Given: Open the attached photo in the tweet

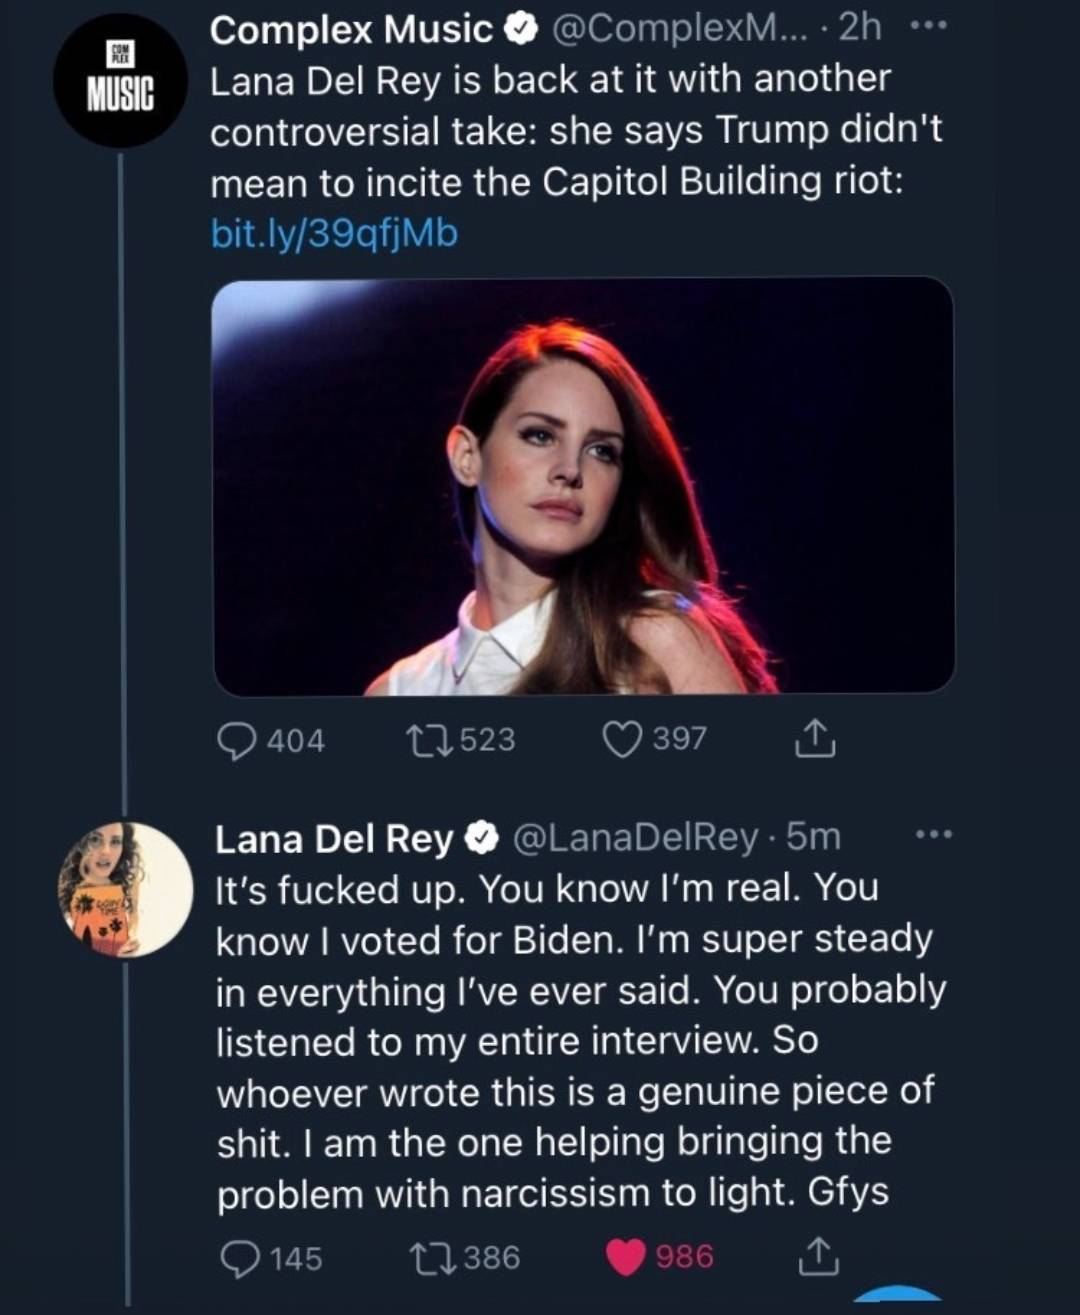Looking at the screenshot, I should (x=583, y=486).
